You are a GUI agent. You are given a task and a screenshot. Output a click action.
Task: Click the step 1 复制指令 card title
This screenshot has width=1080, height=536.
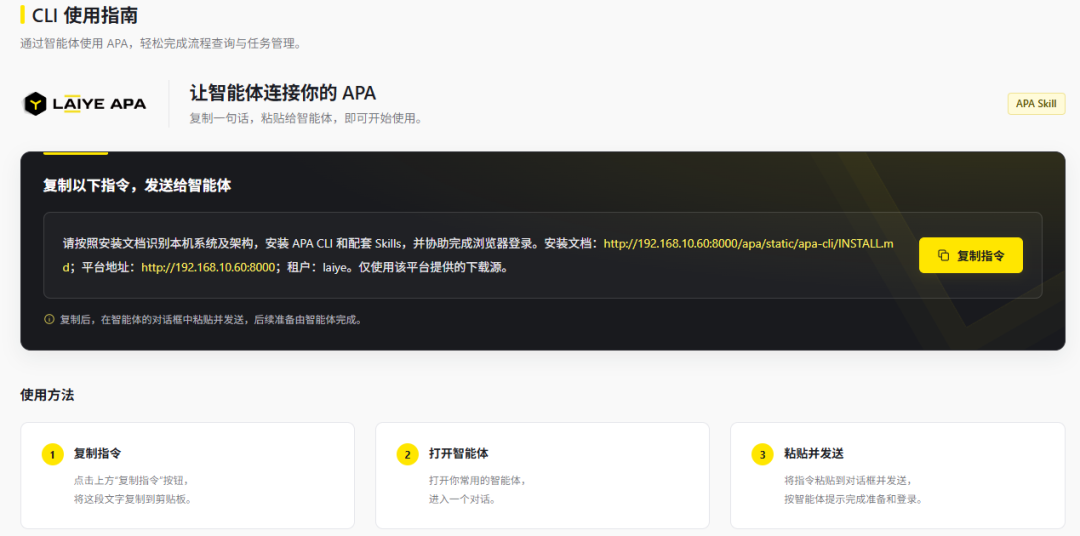[x=97, y=454]
